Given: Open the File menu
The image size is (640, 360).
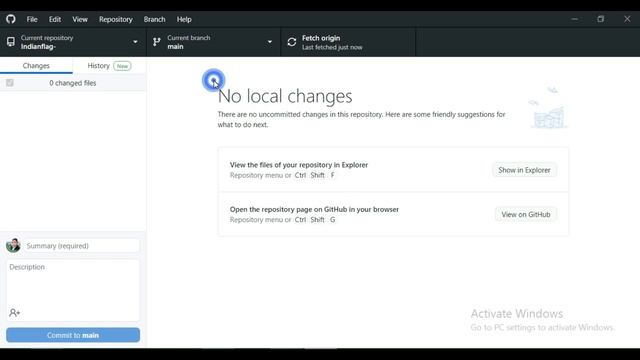Looking at the screenshot, I should 32,19.
